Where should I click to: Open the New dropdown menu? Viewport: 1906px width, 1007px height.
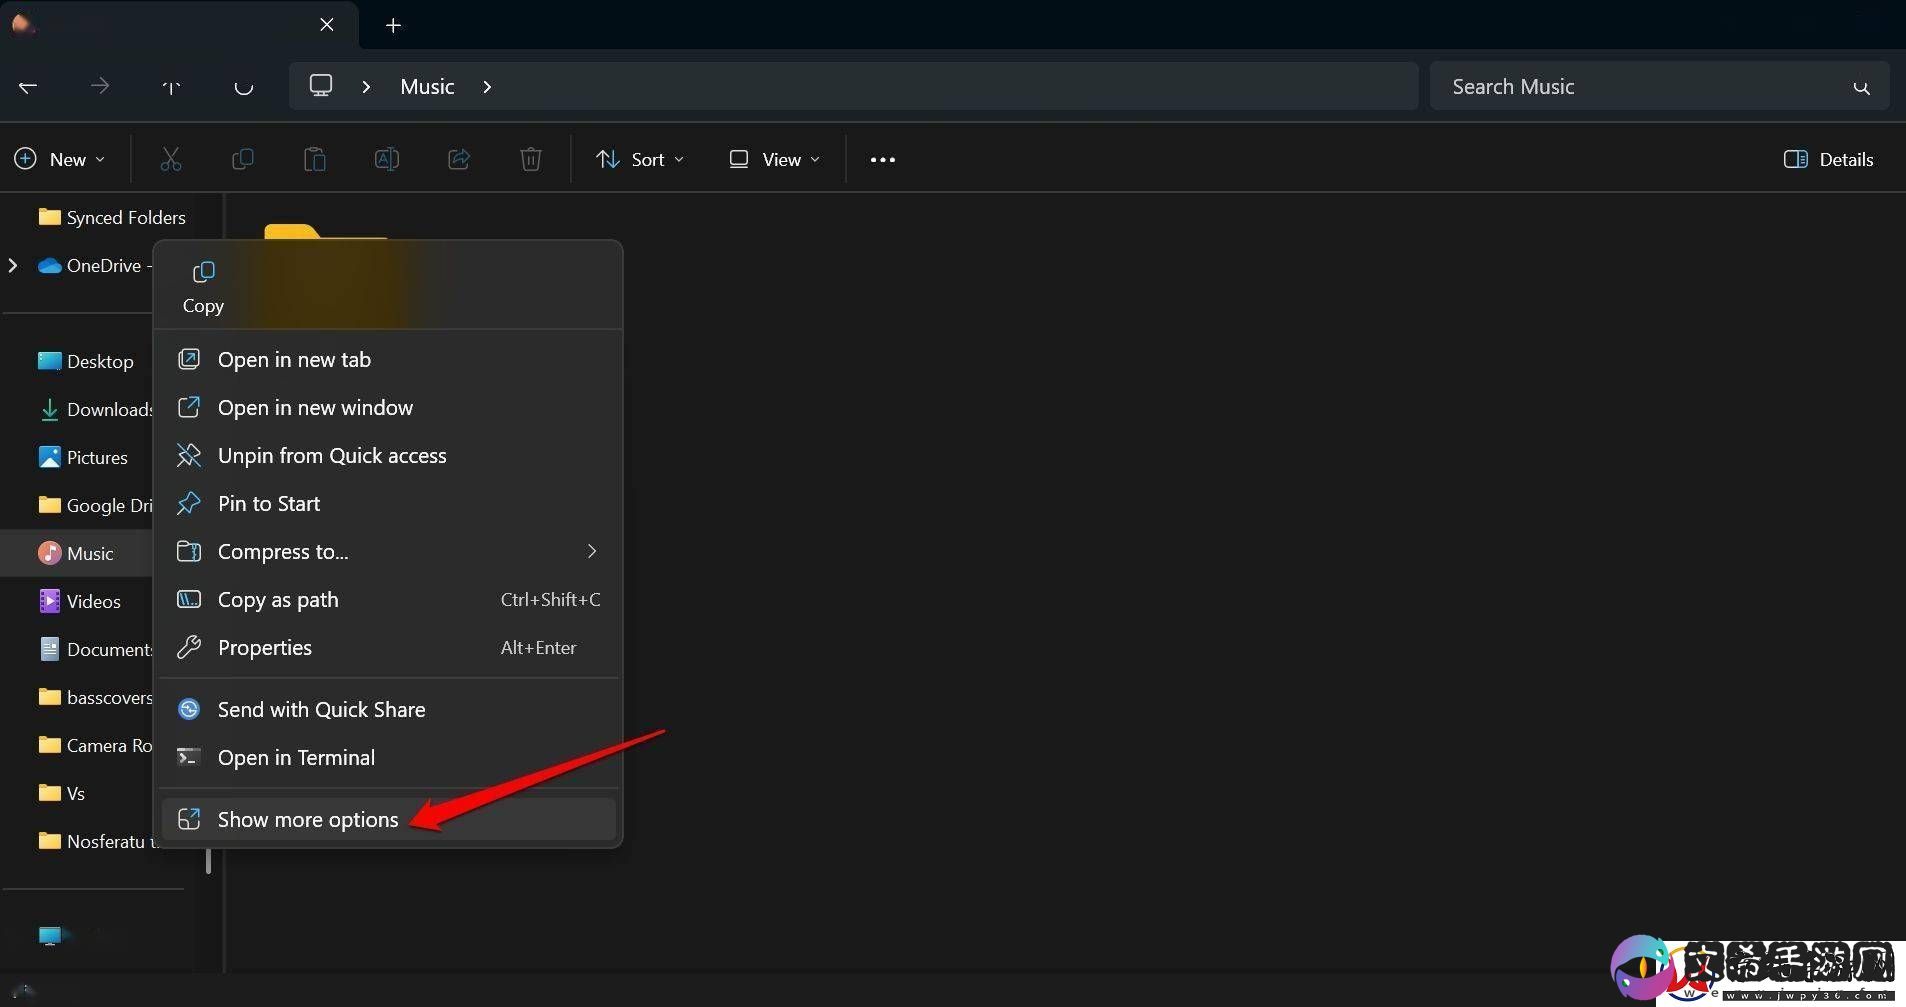[x=60, y=160]
